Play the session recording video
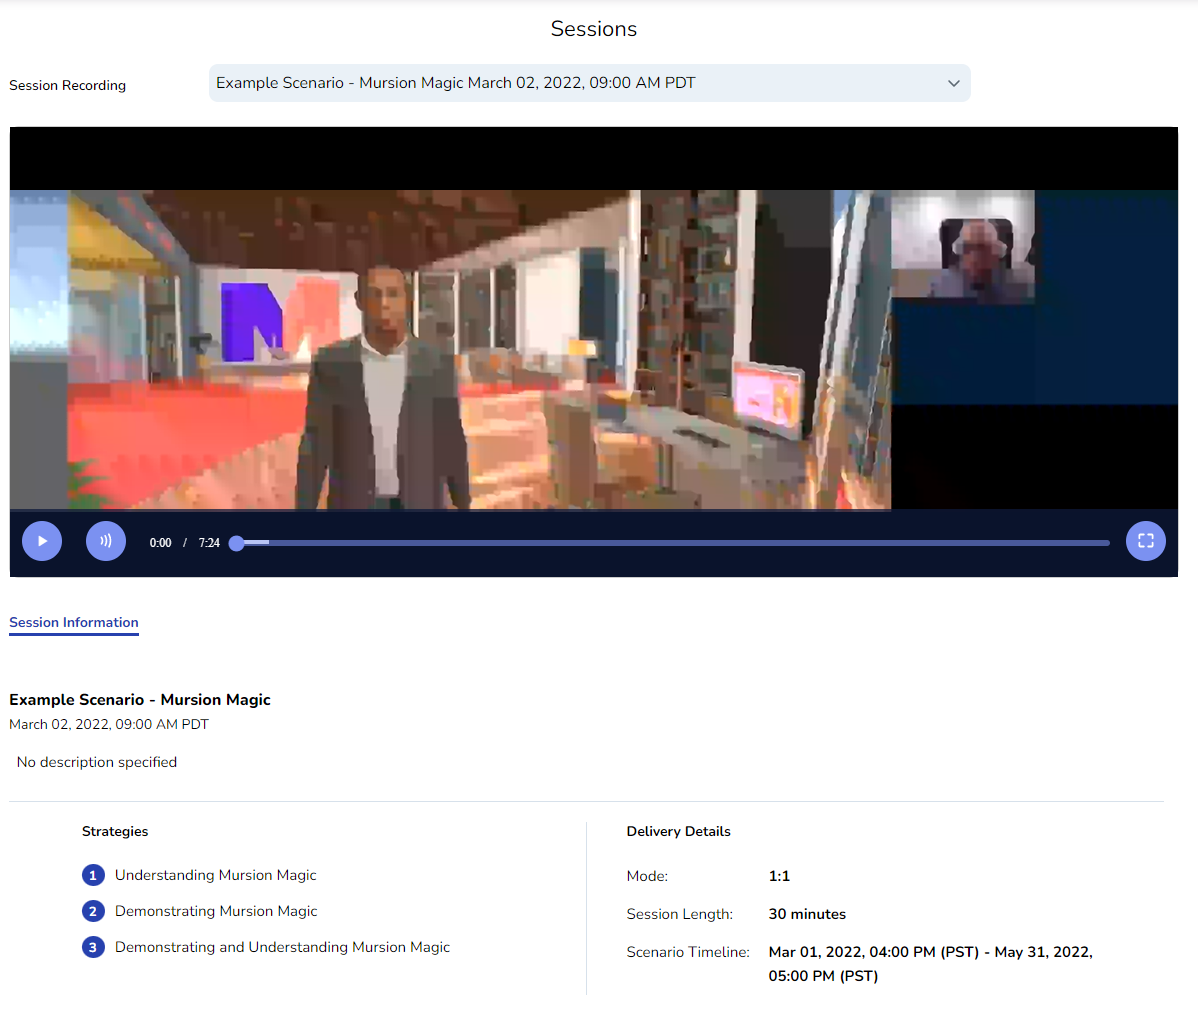This screenshot has width=1198, height=1031. 42,541
